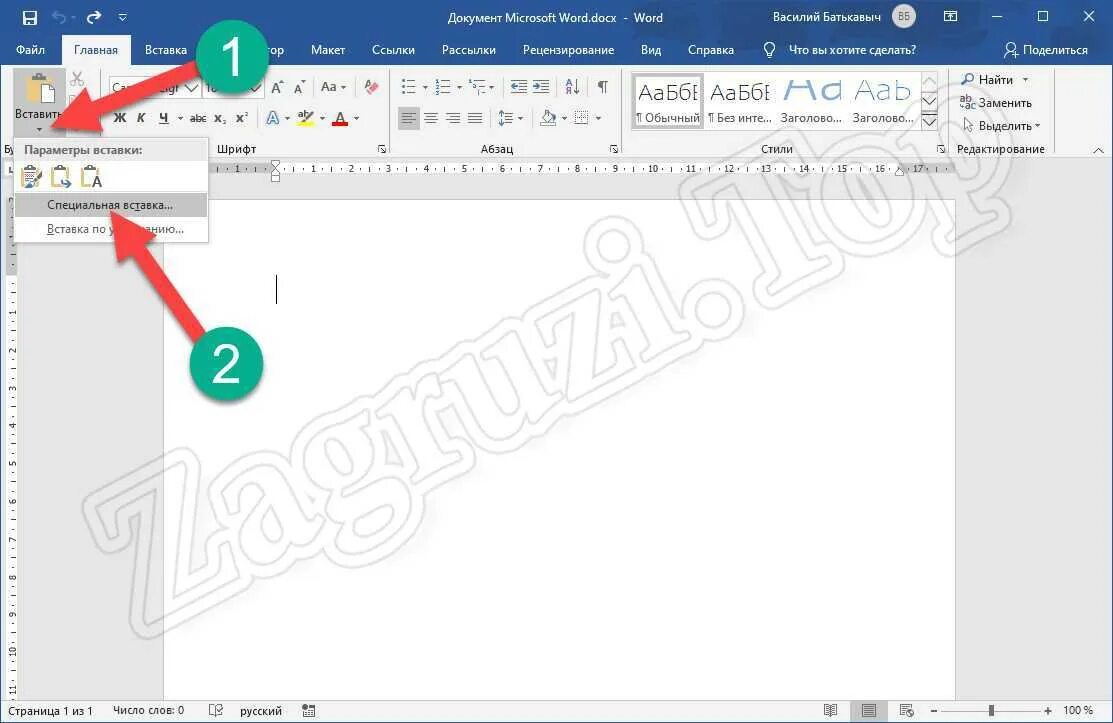Toggle subscript formatting

coord(220,118)
